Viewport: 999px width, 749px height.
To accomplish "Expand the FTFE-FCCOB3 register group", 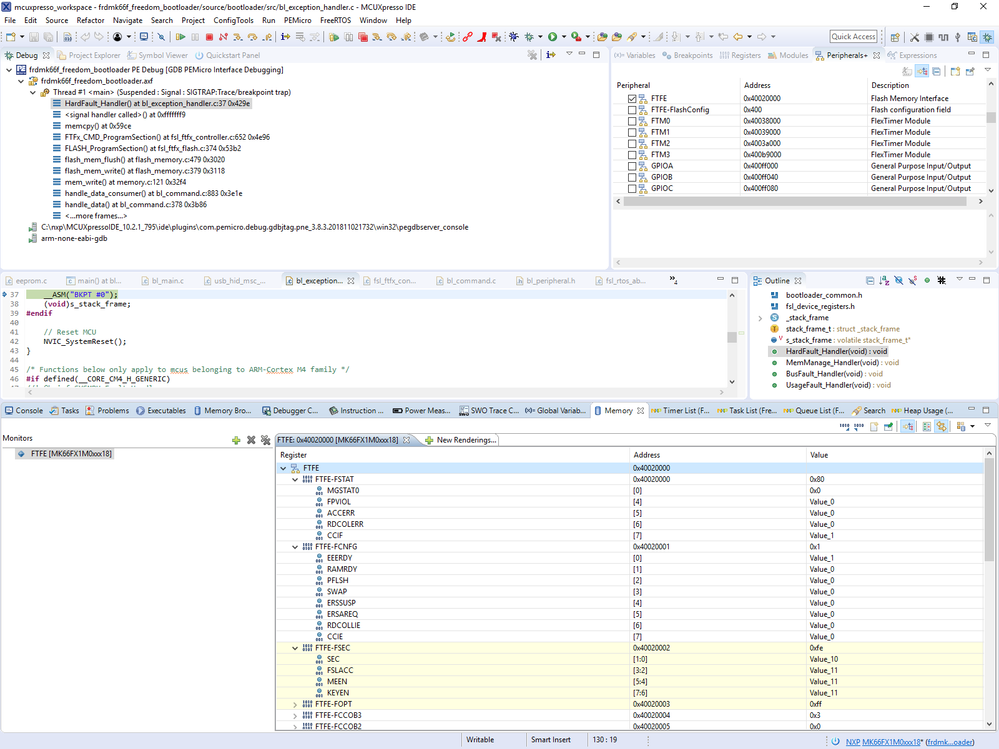I will coord(295,716).
